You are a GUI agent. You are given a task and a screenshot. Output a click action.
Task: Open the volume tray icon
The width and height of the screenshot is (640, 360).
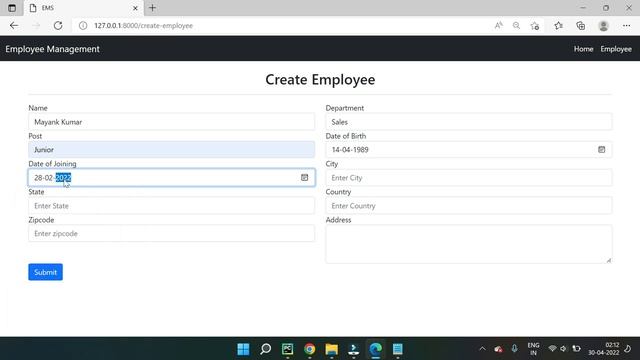(563, 349)
